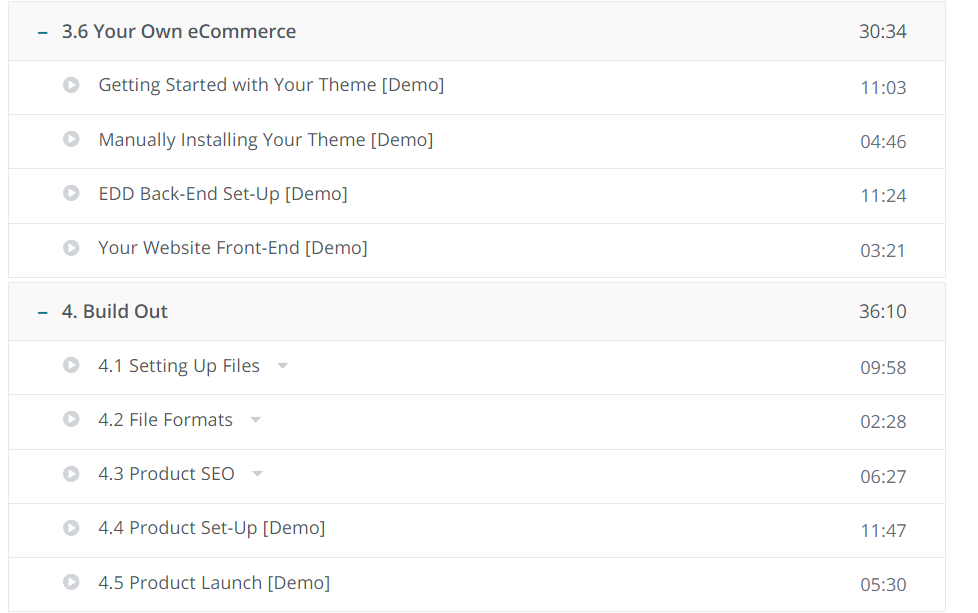Click the 3.6 Your Own eCommerce heading
The image size is (978, 613).
(179, 31)
